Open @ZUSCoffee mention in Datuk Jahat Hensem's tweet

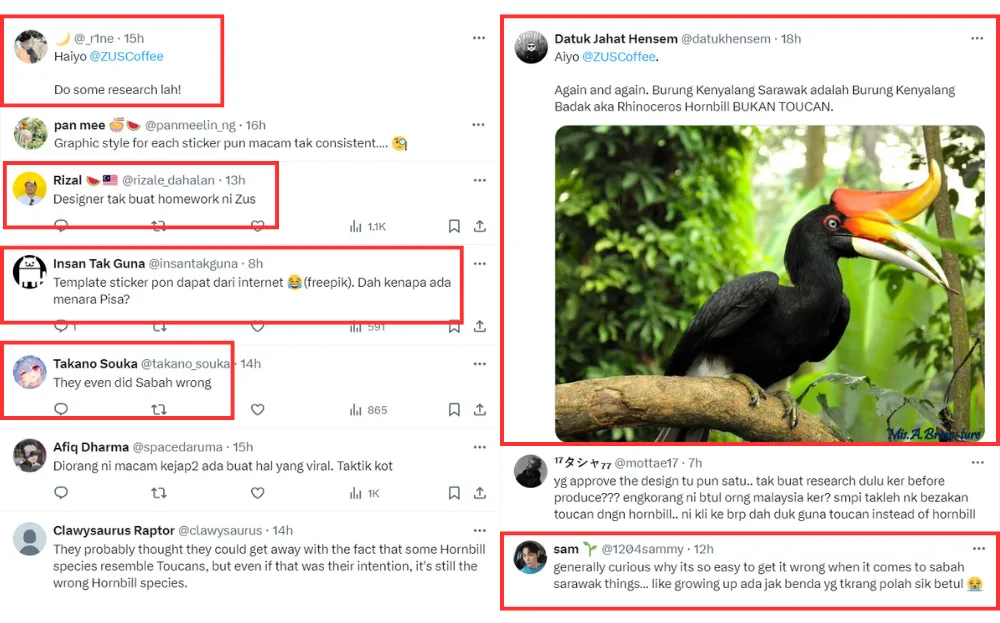tap(618, 57)
